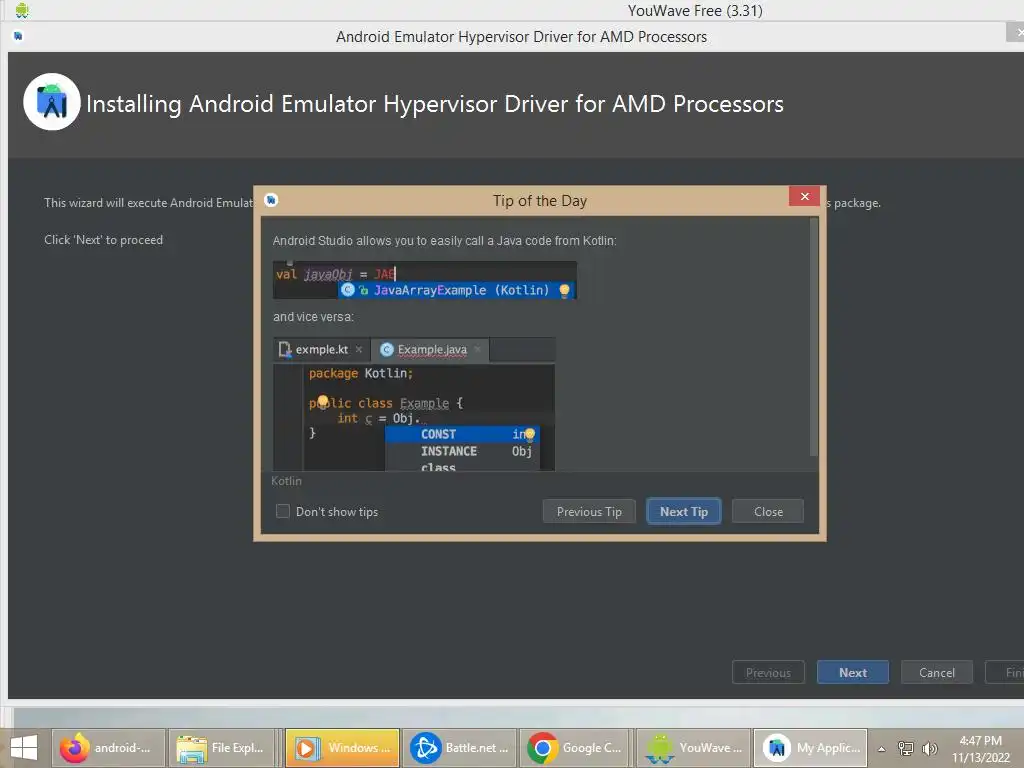The image size is (1024, 768).
Task: Click the tip's first code screenshot image
Action: (x=424, y=280)
